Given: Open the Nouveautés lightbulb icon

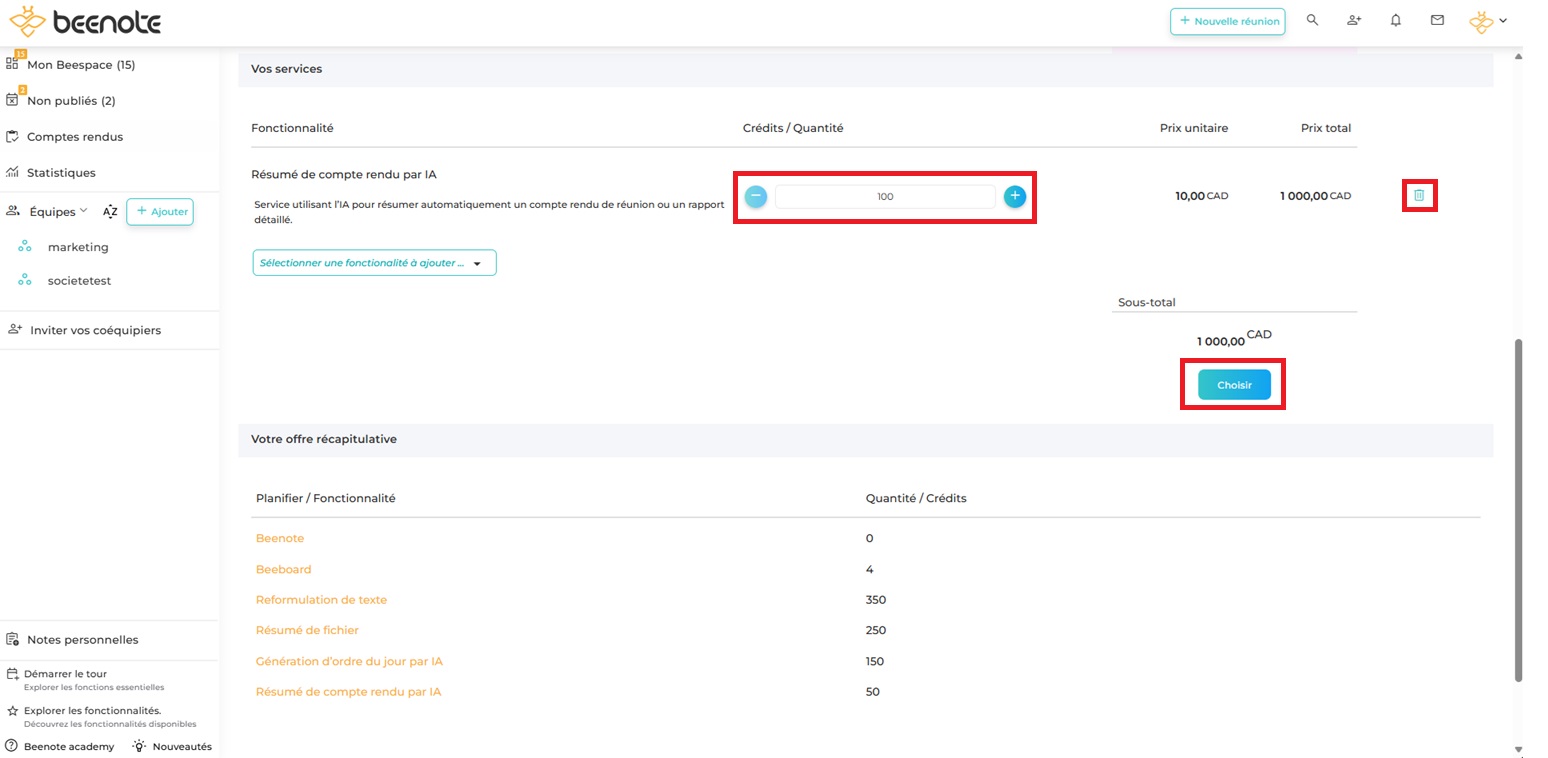Looking at the screenshot, I should point(140,746).
